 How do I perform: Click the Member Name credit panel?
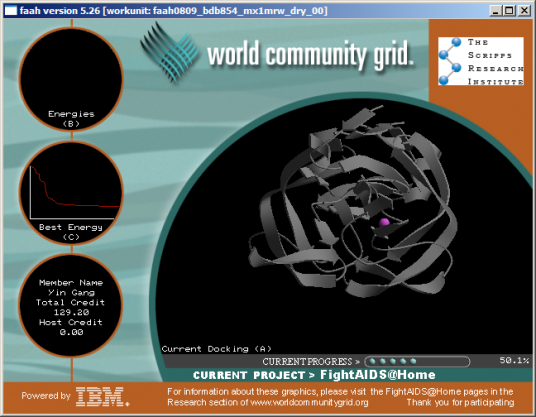tap(71, 306)
